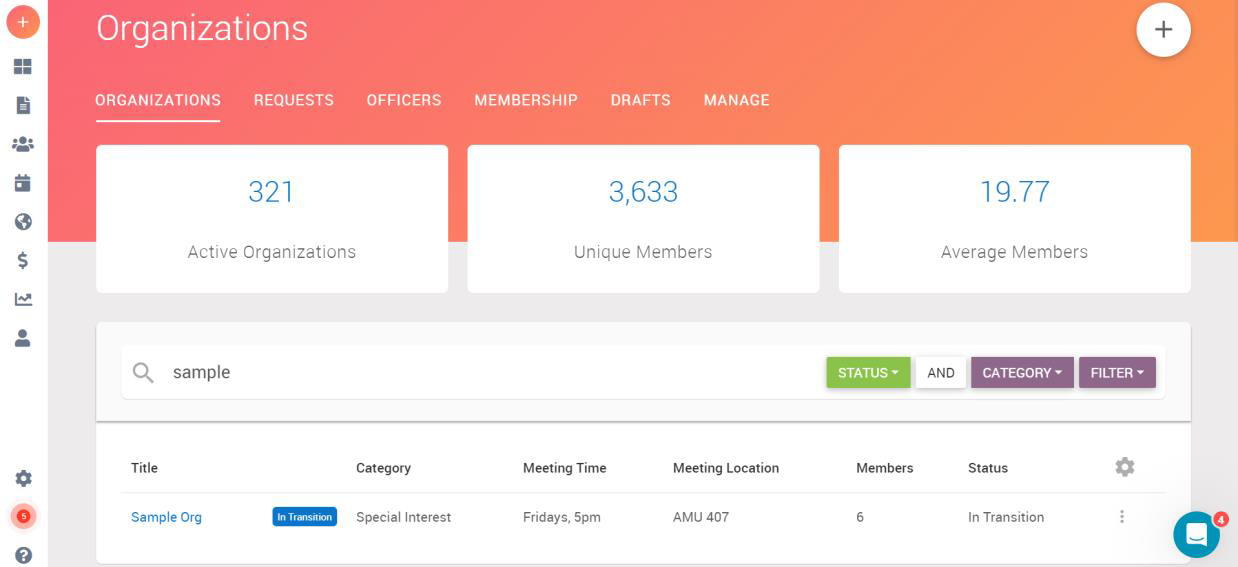This screenshot has width=1238, height=567.
Task: Select the people groups icon in sidebar
Action: point(23,144)
